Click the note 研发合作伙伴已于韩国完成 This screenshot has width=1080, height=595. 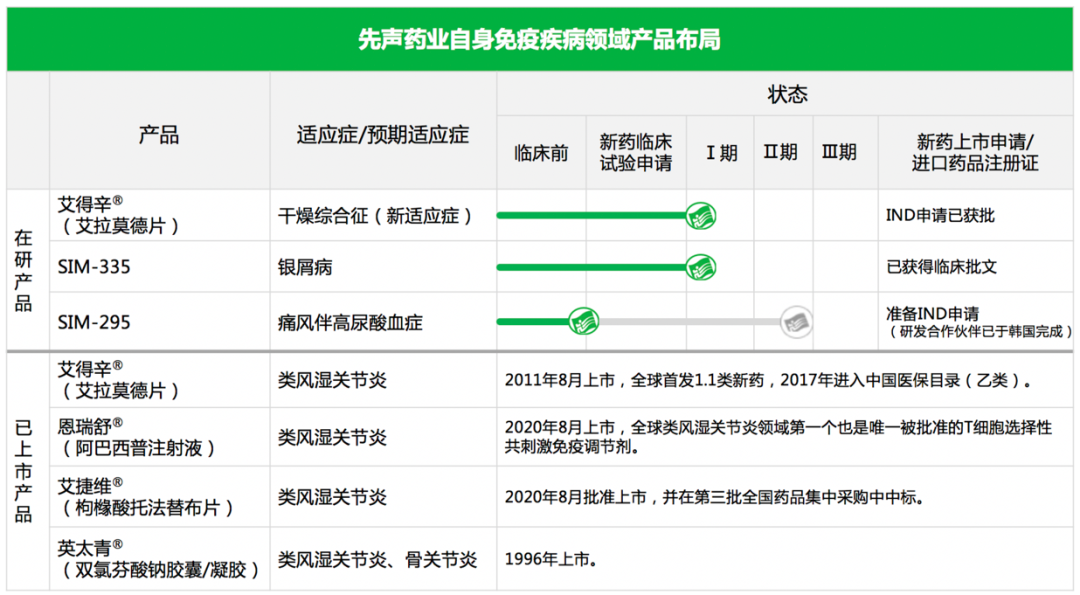[x=980, y=332]
